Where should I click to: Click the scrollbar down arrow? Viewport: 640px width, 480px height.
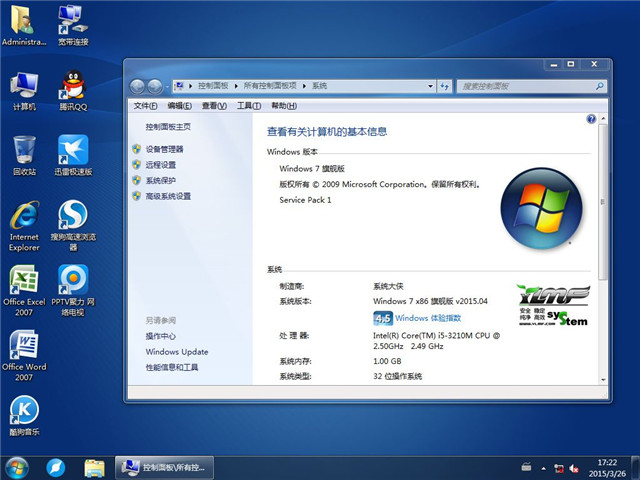(x=603, y=379)
